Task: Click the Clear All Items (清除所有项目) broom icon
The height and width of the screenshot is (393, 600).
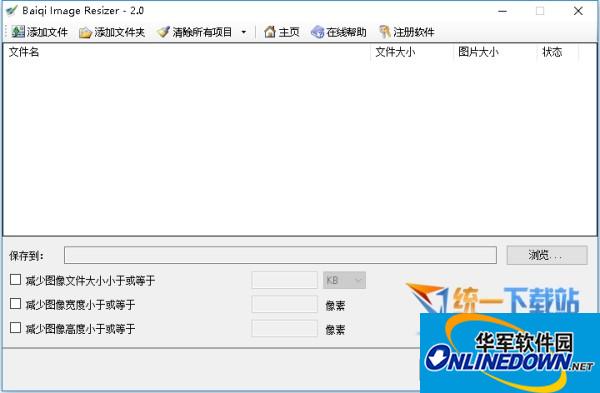Action: (x=163, y=32)
